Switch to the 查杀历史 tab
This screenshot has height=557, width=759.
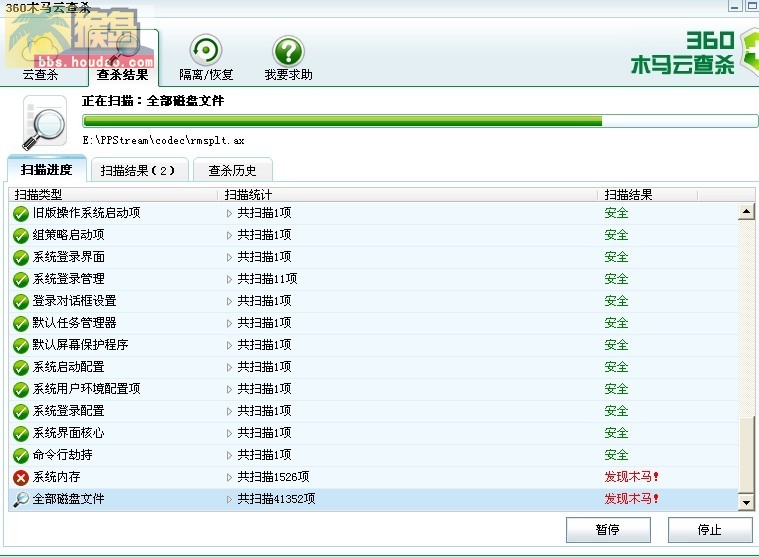tap(232, 170)
